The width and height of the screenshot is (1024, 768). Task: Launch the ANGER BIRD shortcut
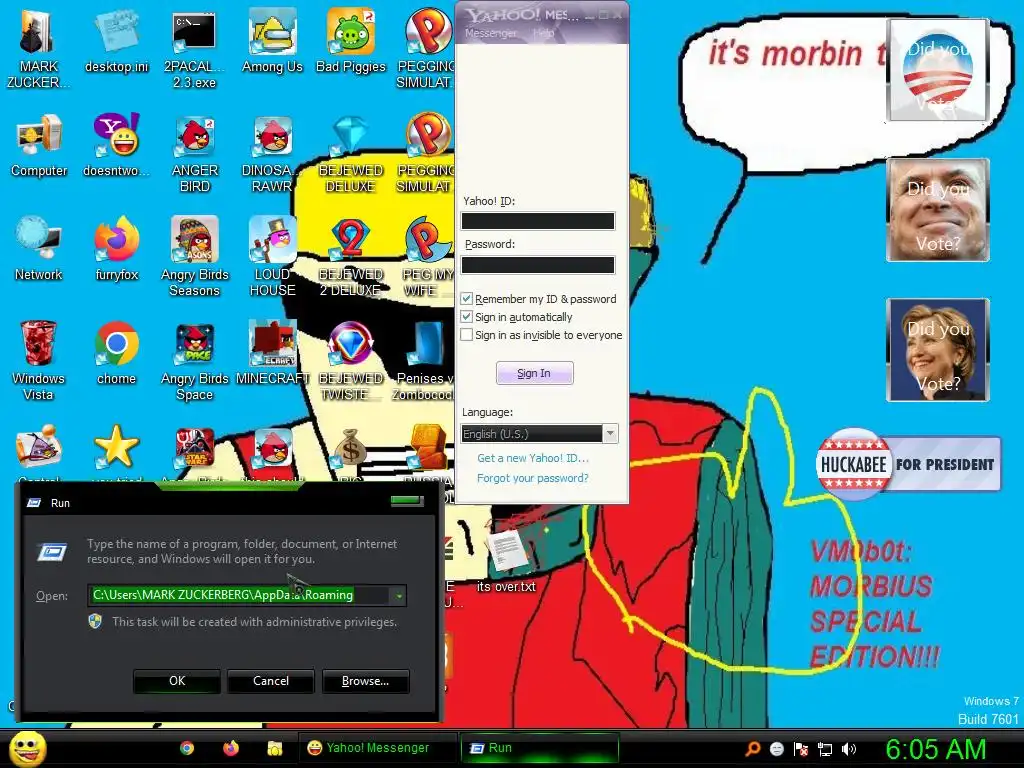194,153
